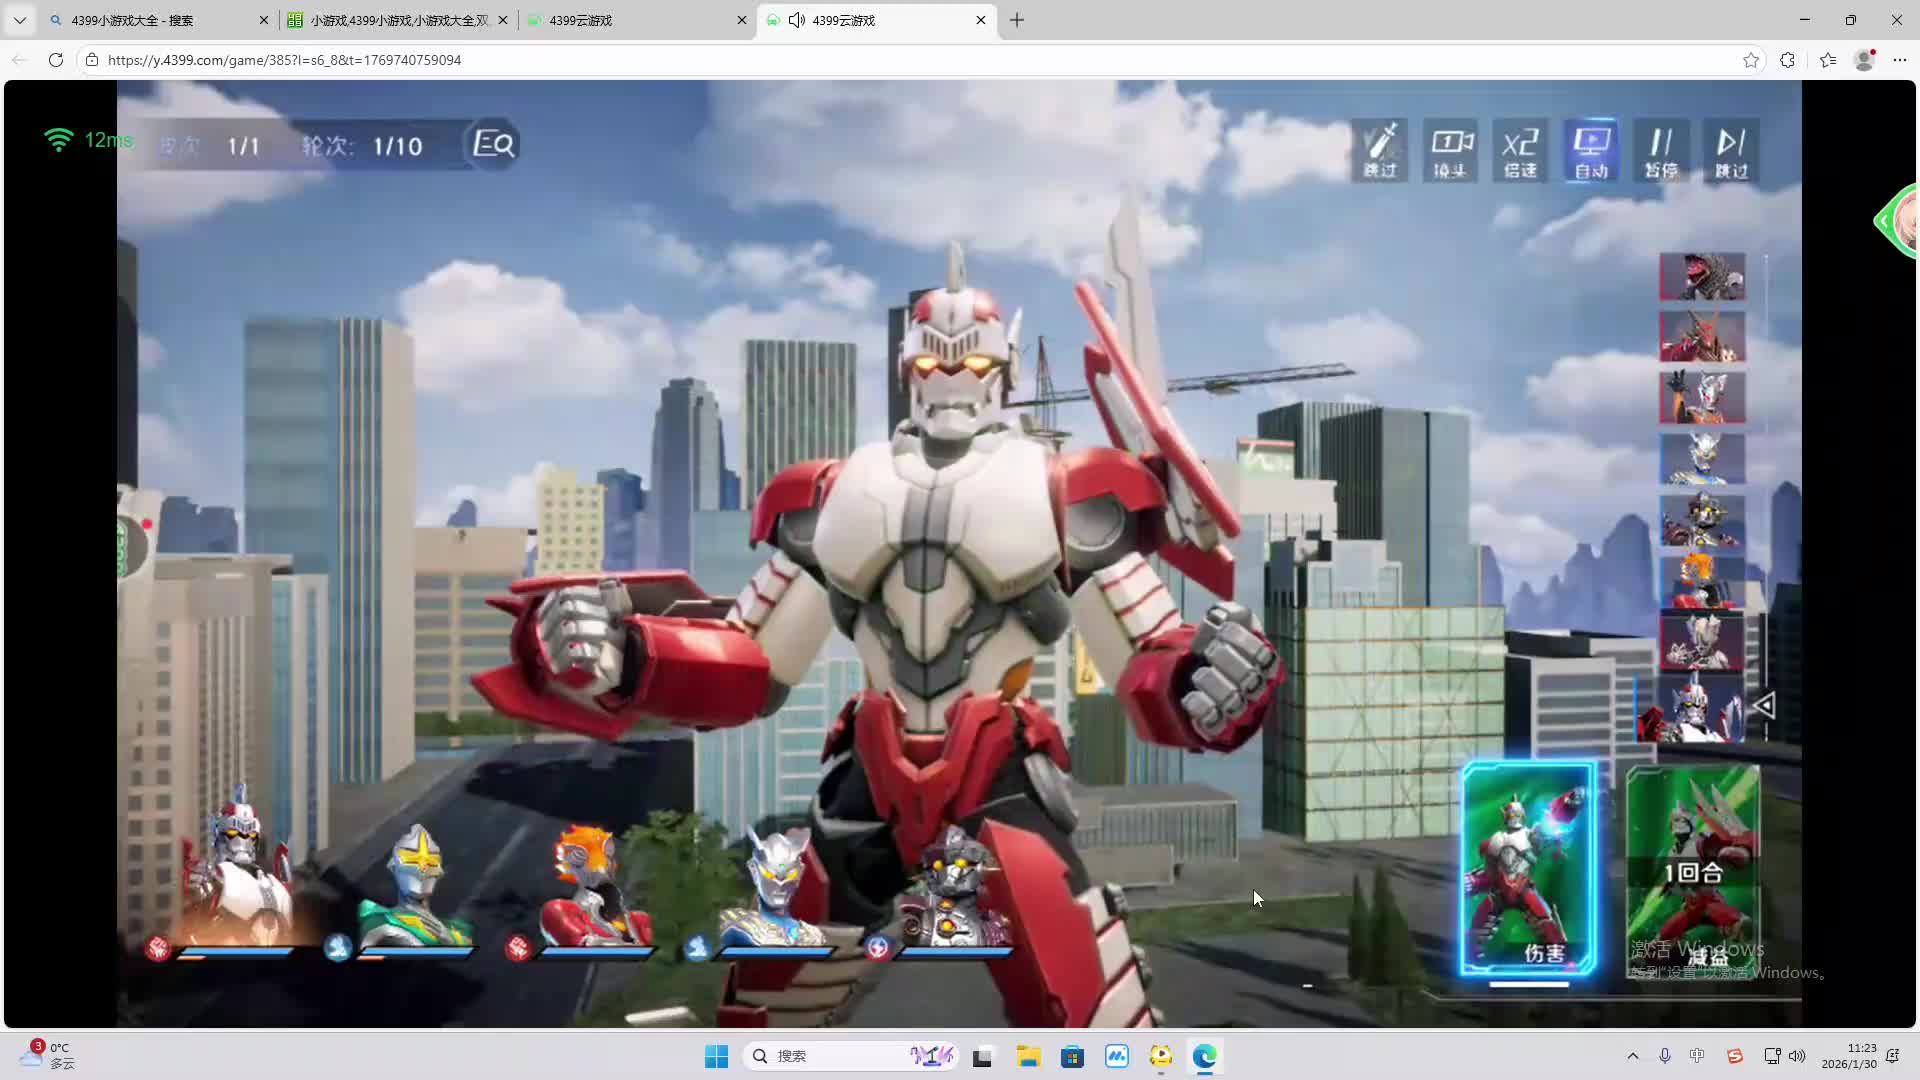Select the 伤害 damage skill card
This screenshot has height=1080, width=1920.
point(1528,868)
